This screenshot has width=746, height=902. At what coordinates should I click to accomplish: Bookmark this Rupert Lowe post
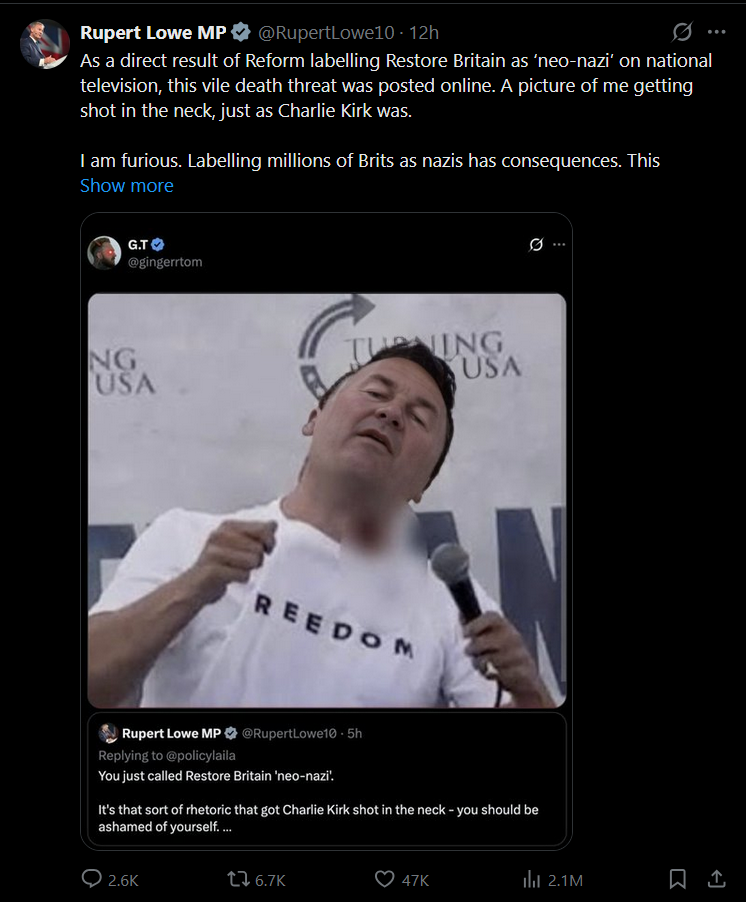click(x=677, y=879)
